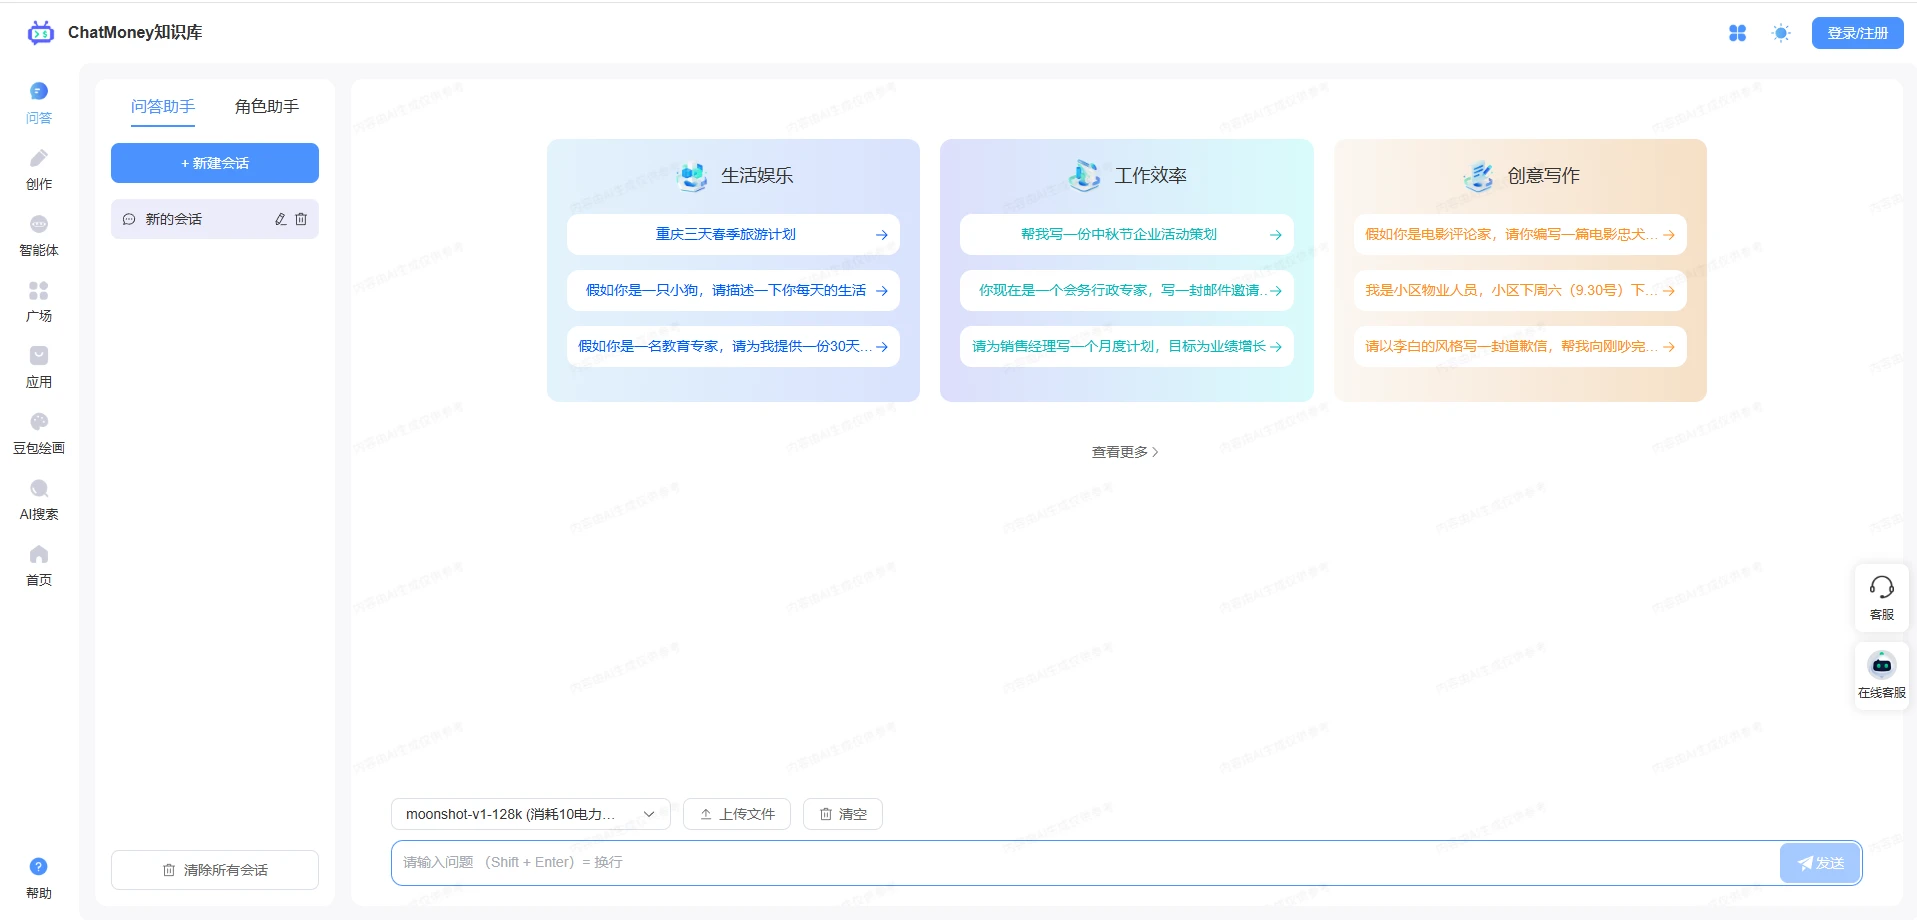The height and width of the screenshot is (920, 1917).
Task: Open the 广场 sidebar item
Action: (x=39, y=301)
